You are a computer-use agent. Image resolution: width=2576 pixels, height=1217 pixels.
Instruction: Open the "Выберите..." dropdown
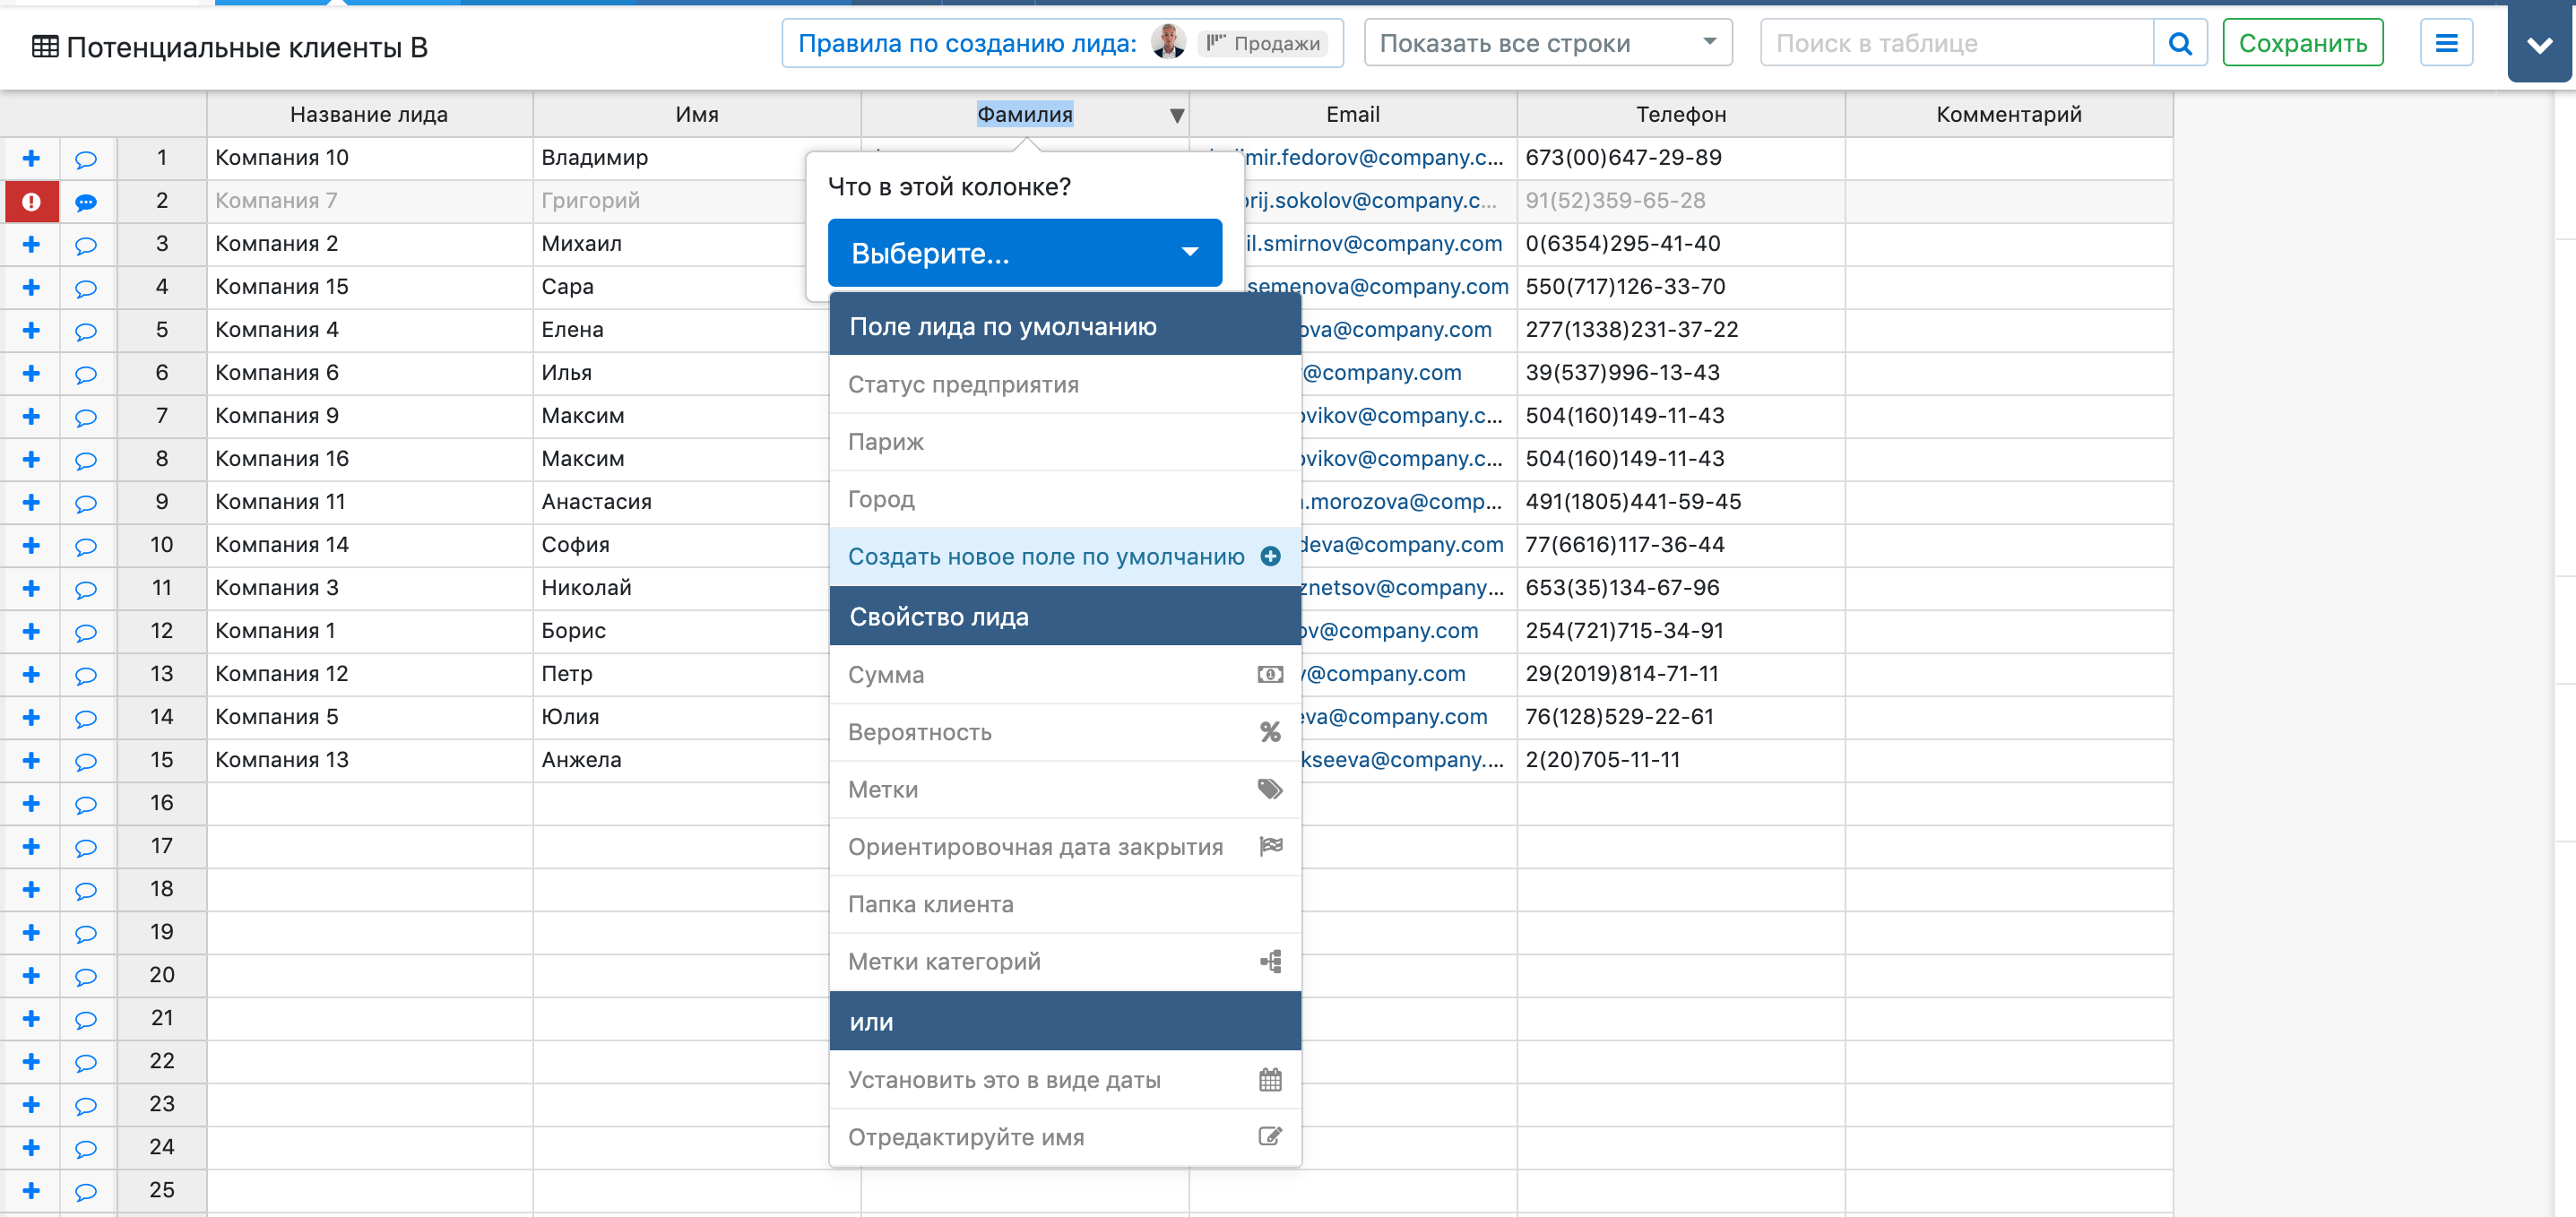pos(1024,253)
